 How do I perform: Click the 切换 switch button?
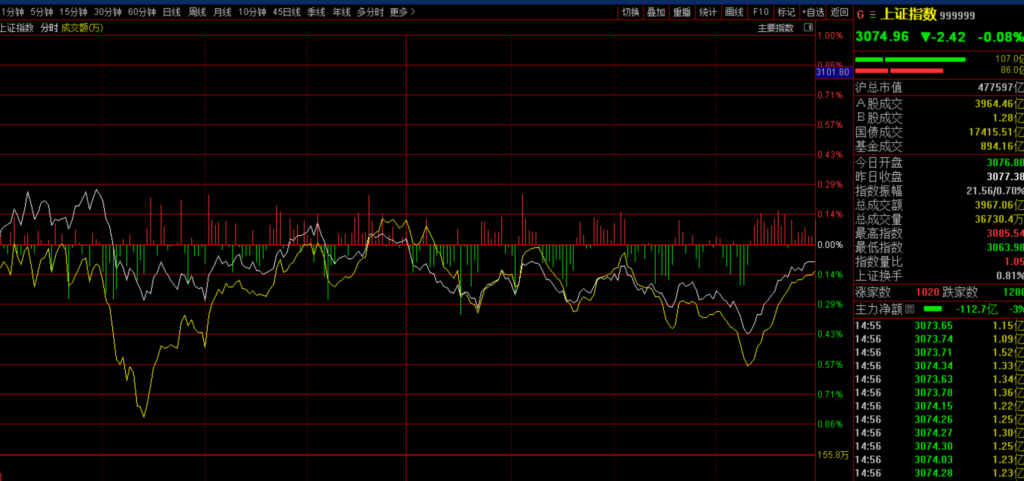tap(630, 12)
